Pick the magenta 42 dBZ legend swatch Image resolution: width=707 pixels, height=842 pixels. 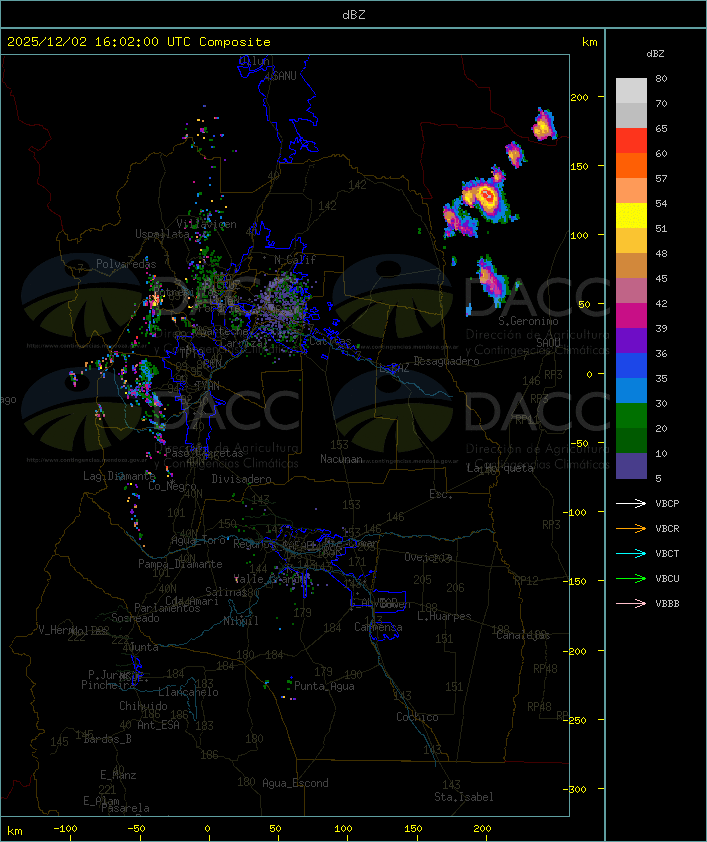631,316
